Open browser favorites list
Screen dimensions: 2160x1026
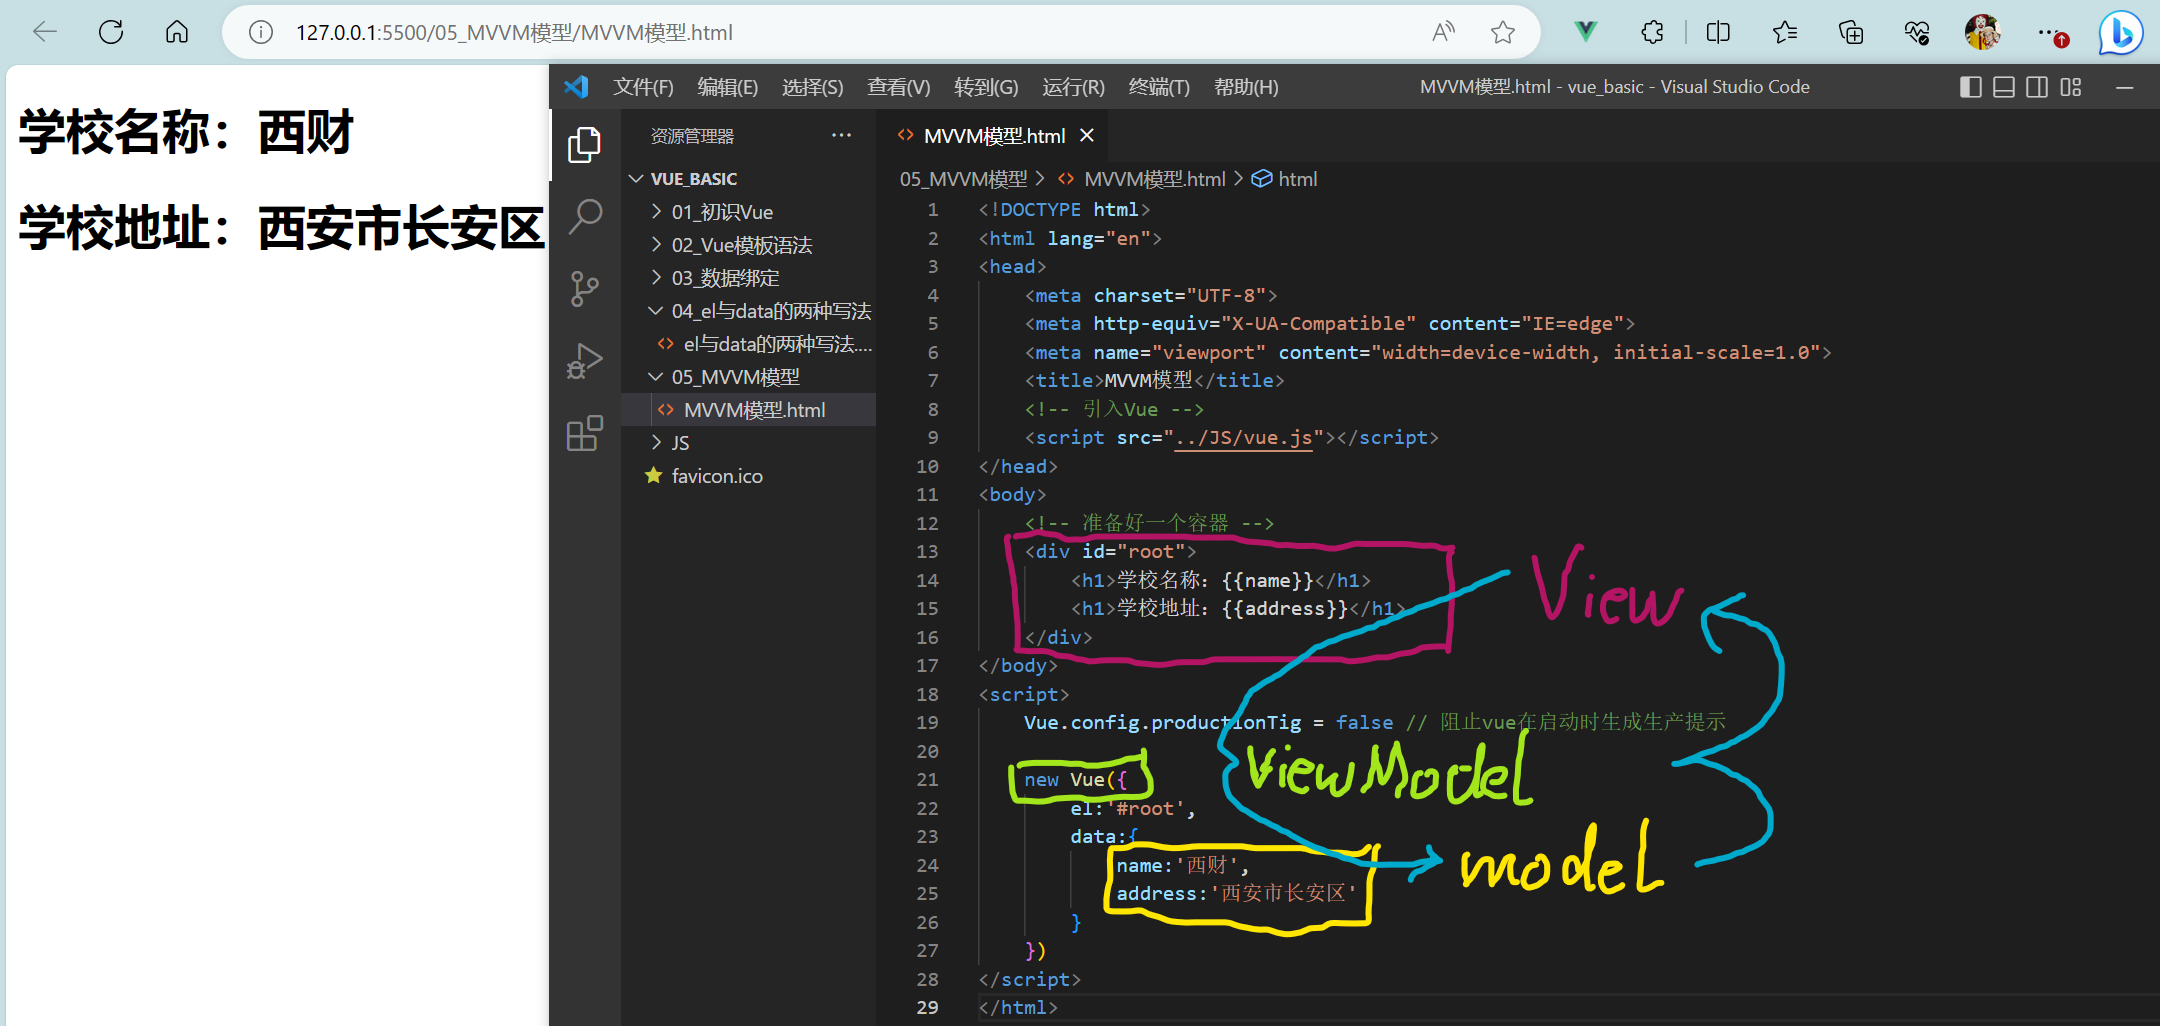(x=1785, y=32)
